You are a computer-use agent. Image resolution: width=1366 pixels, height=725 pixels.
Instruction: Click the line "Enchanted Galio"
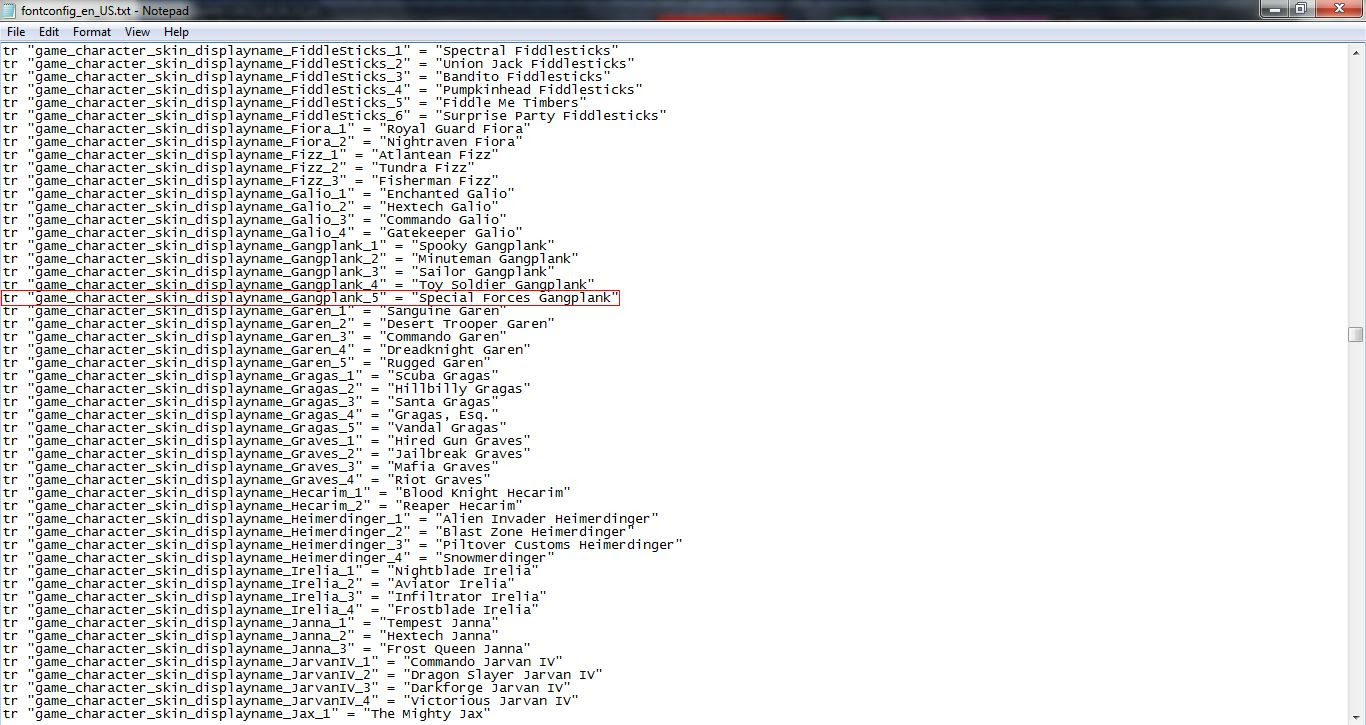[x=259, y=193]
